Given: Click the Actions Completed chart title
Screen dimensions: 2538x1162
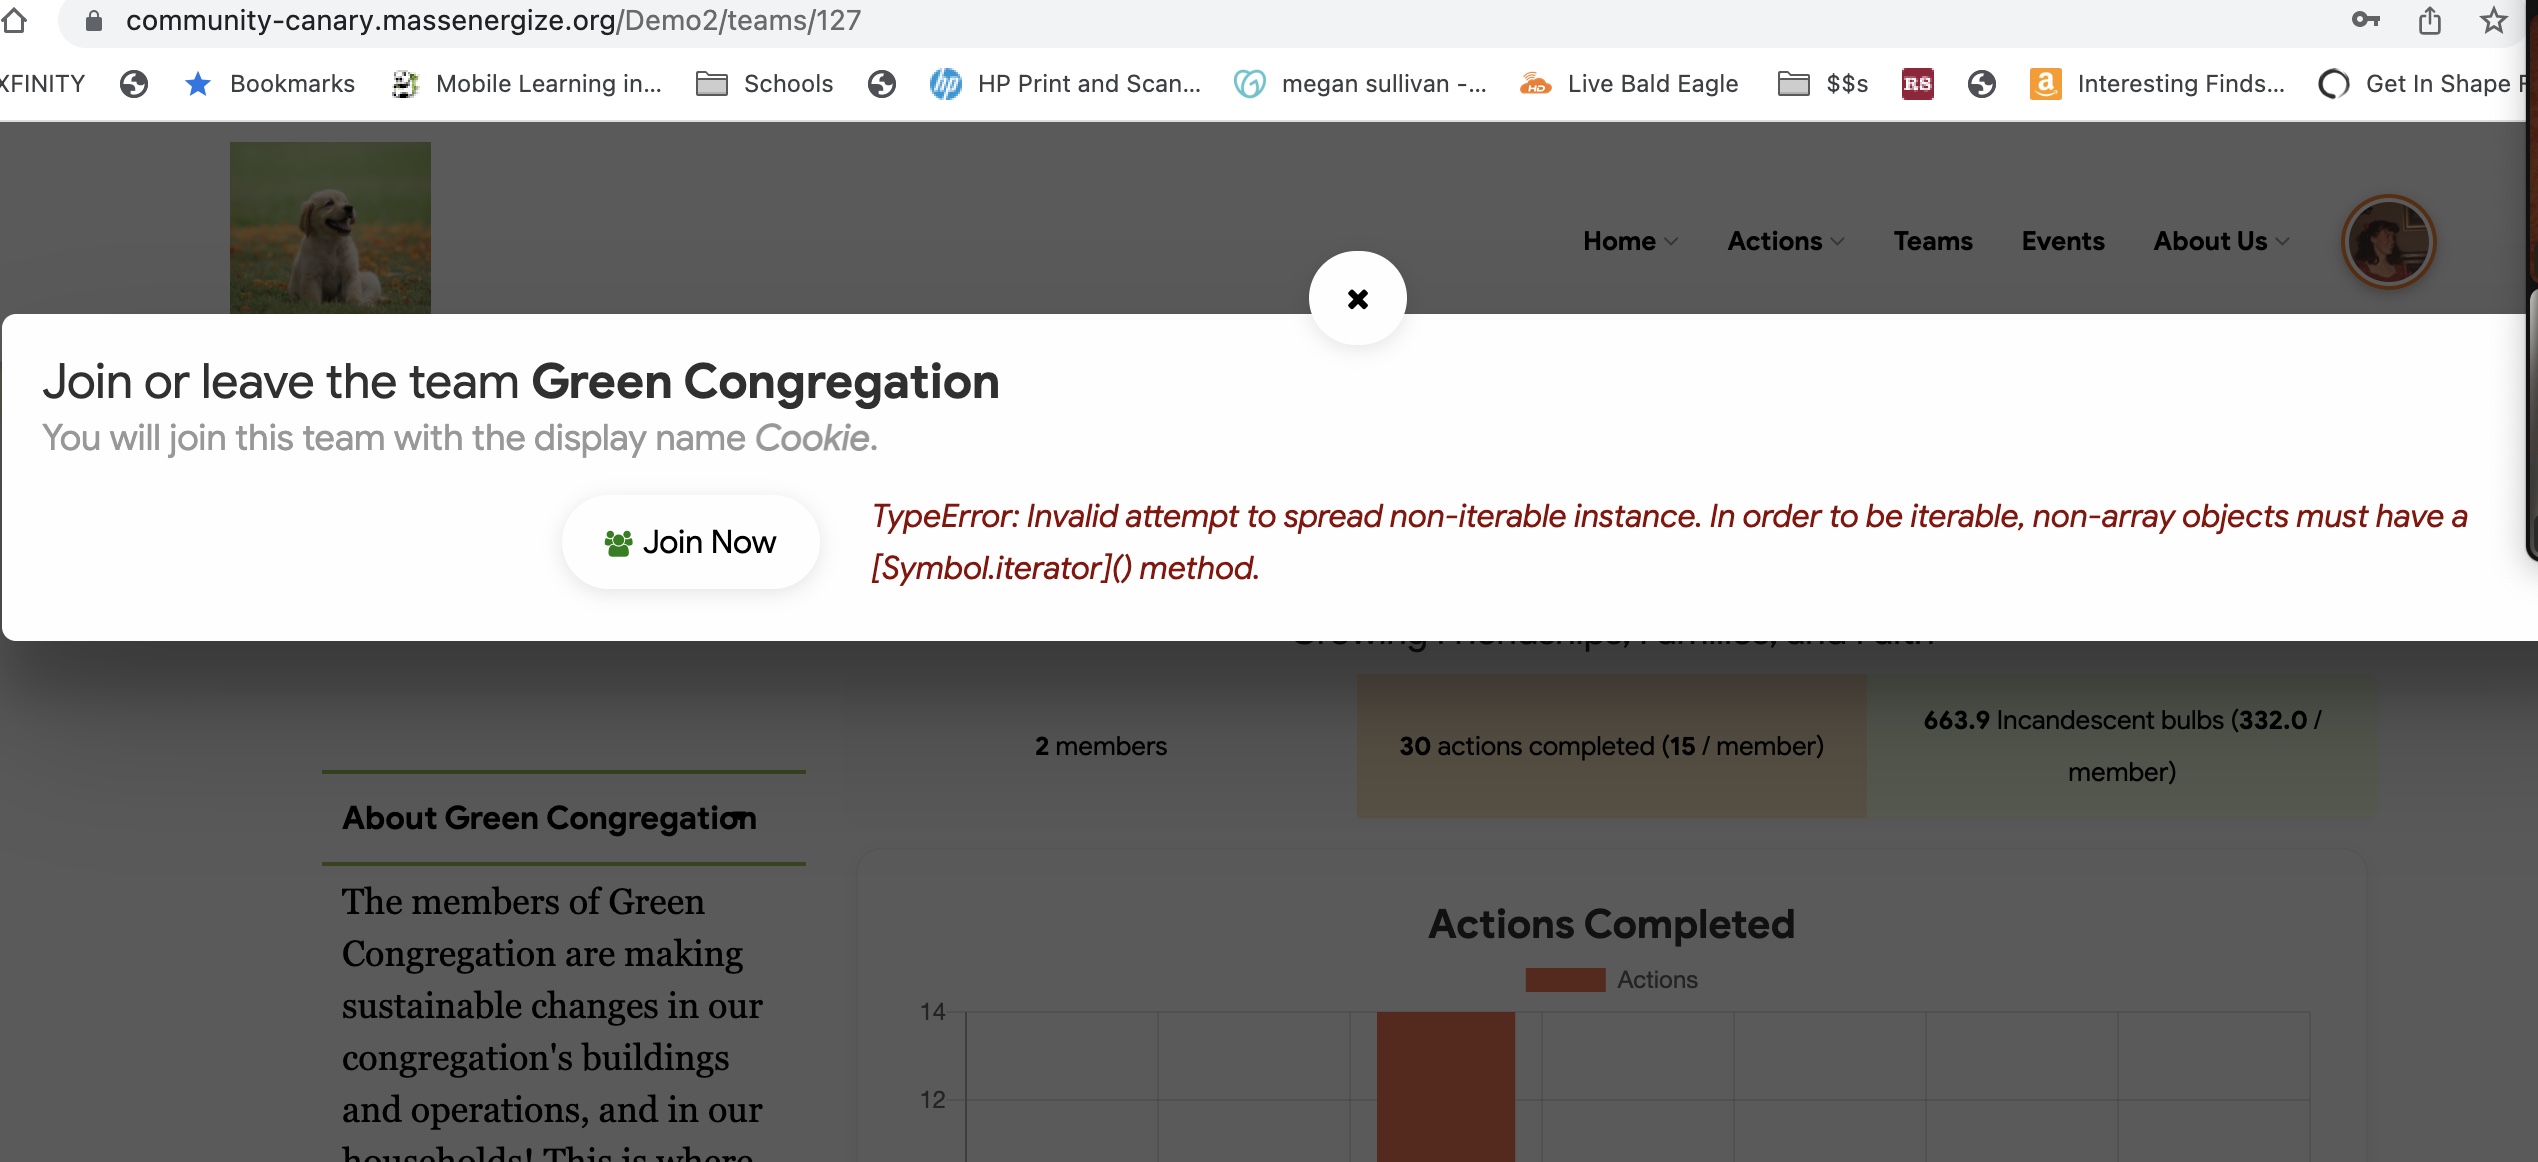Looking at the screenshot, I should tap(1611, 924).
